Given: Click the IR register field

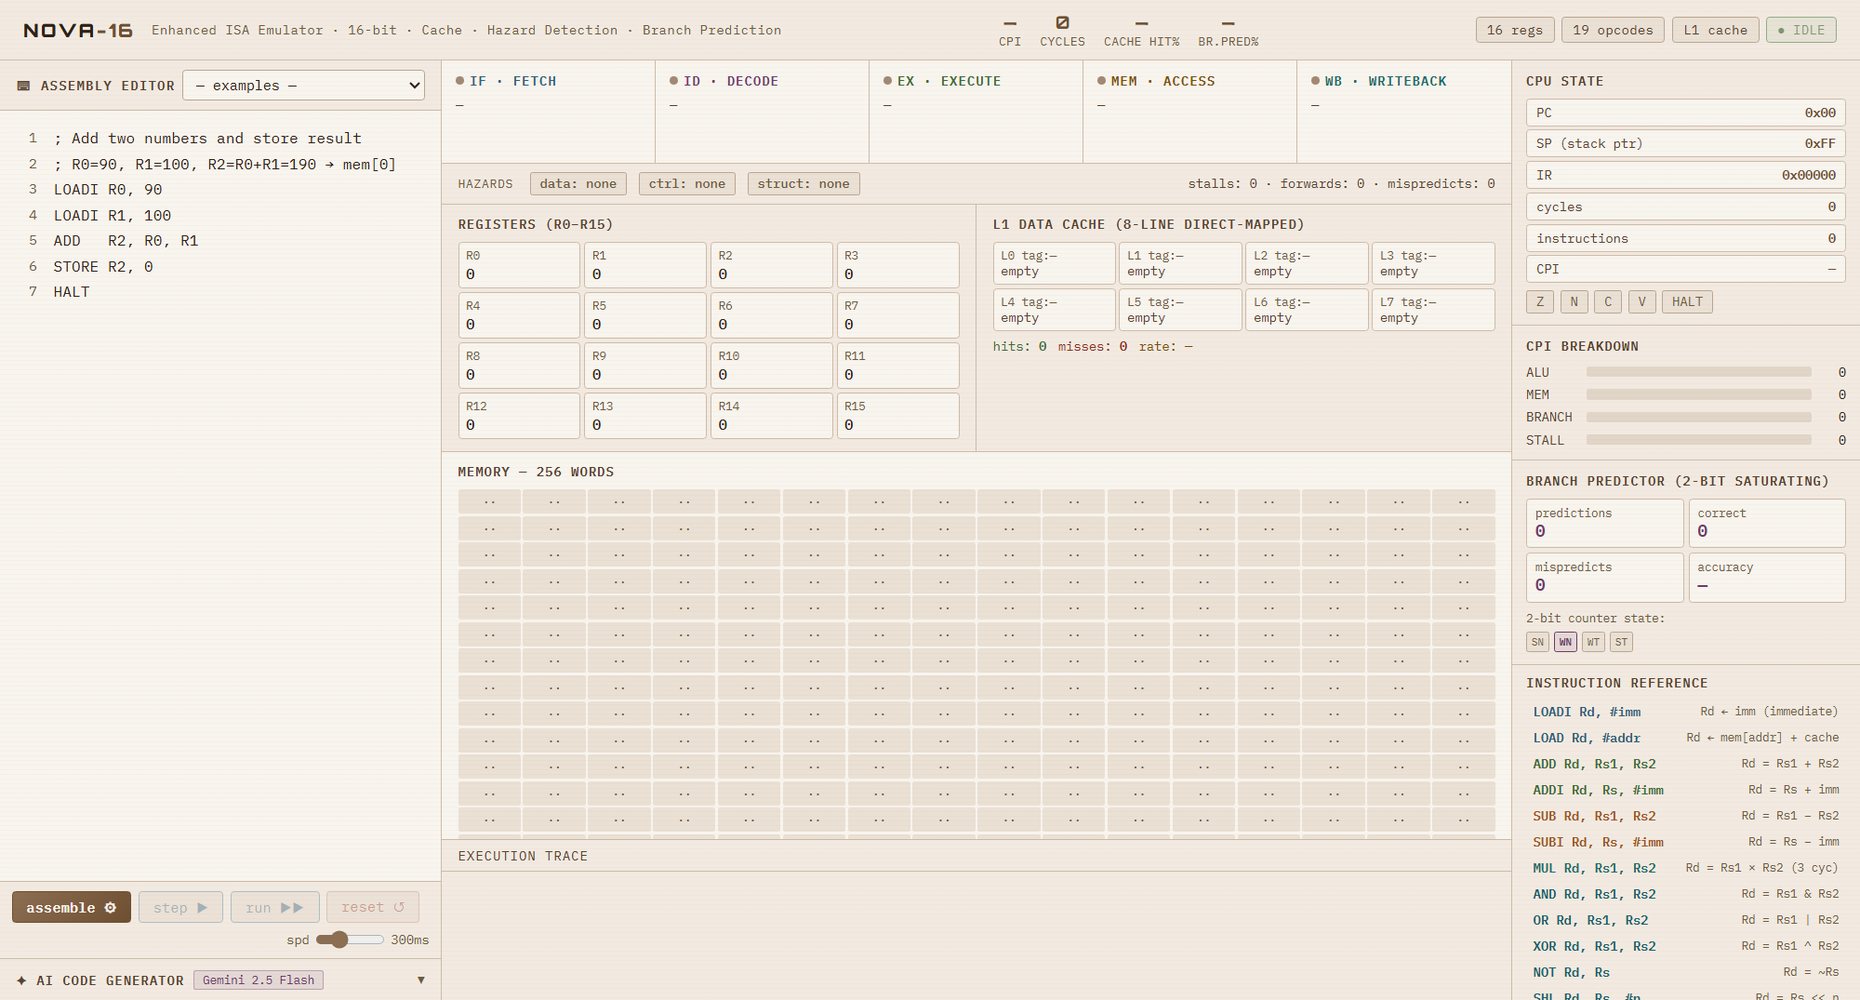Looking at the screenshot, I should [x=1686, y=175].
